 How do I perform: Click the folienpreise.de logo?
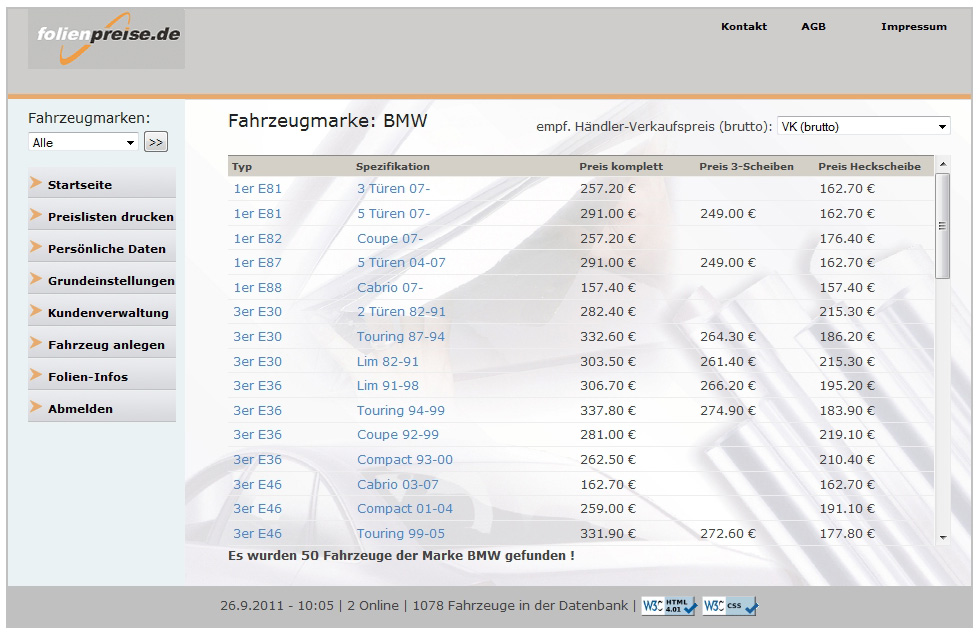click(106, 38)
